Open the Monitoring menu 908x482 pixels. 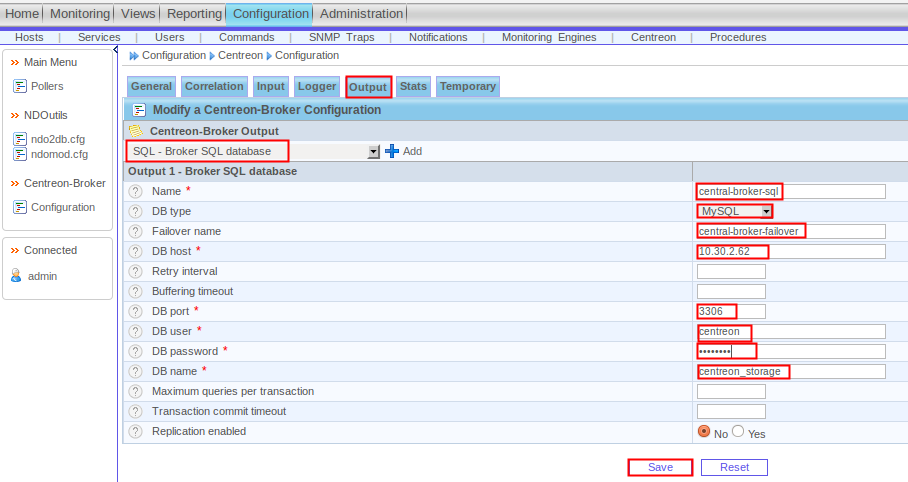[79, 14]
